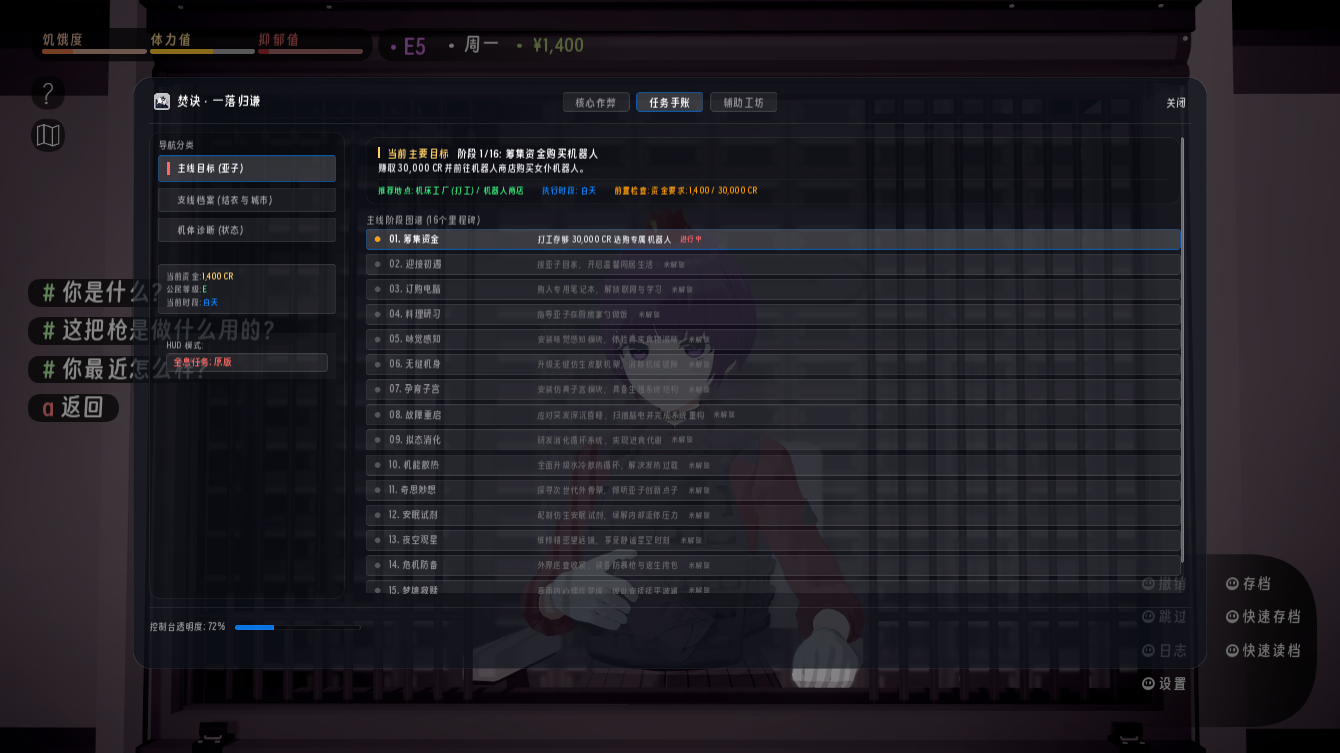Switch to the 核心作弊 tab
The height and width of the screenshot is (753, 1340).
(x=596, y=102)
